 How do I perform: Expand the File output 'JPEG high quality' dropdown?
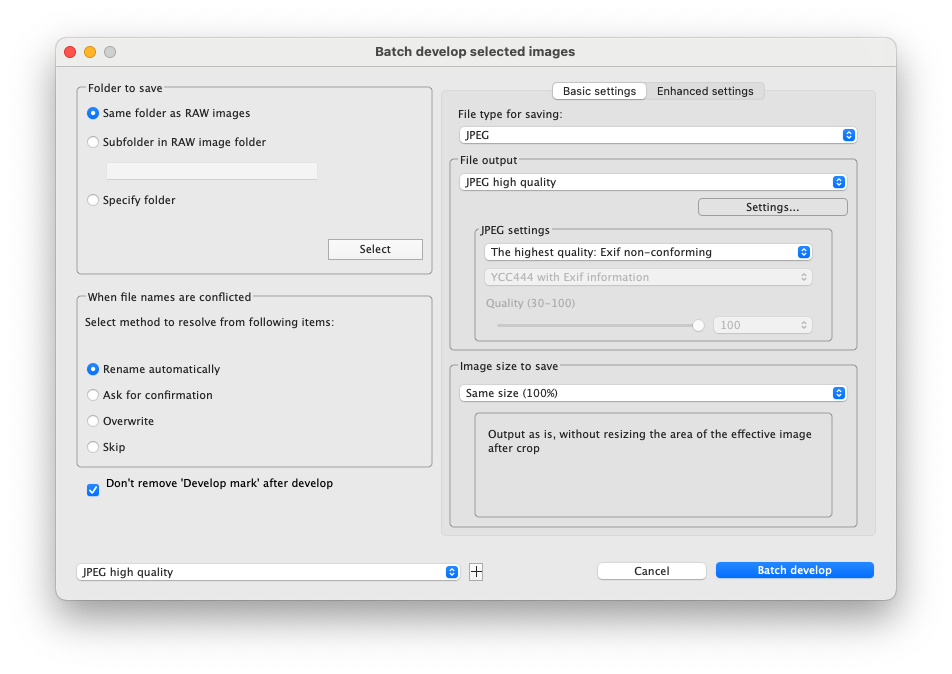[x=652, y=182]
